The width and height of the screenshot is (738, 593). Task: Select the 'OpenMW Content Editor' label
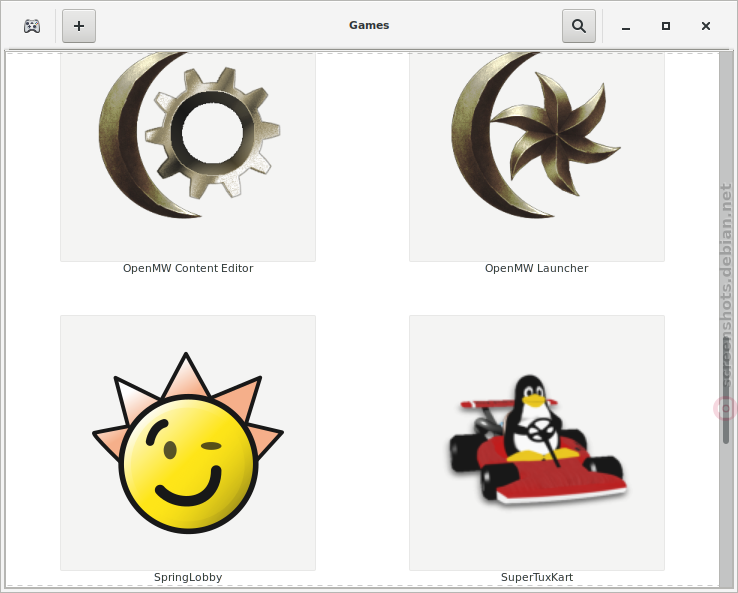[188, 268]
